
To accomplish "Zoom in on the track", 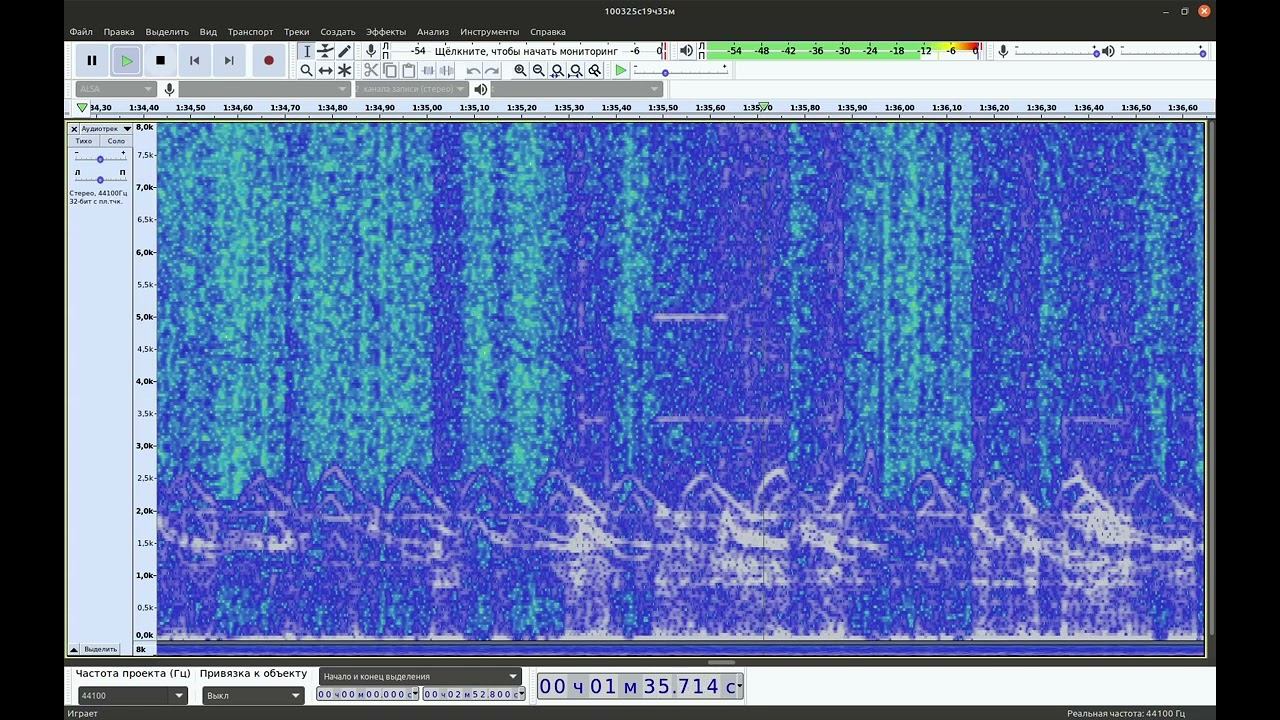I will click(520, 70).
